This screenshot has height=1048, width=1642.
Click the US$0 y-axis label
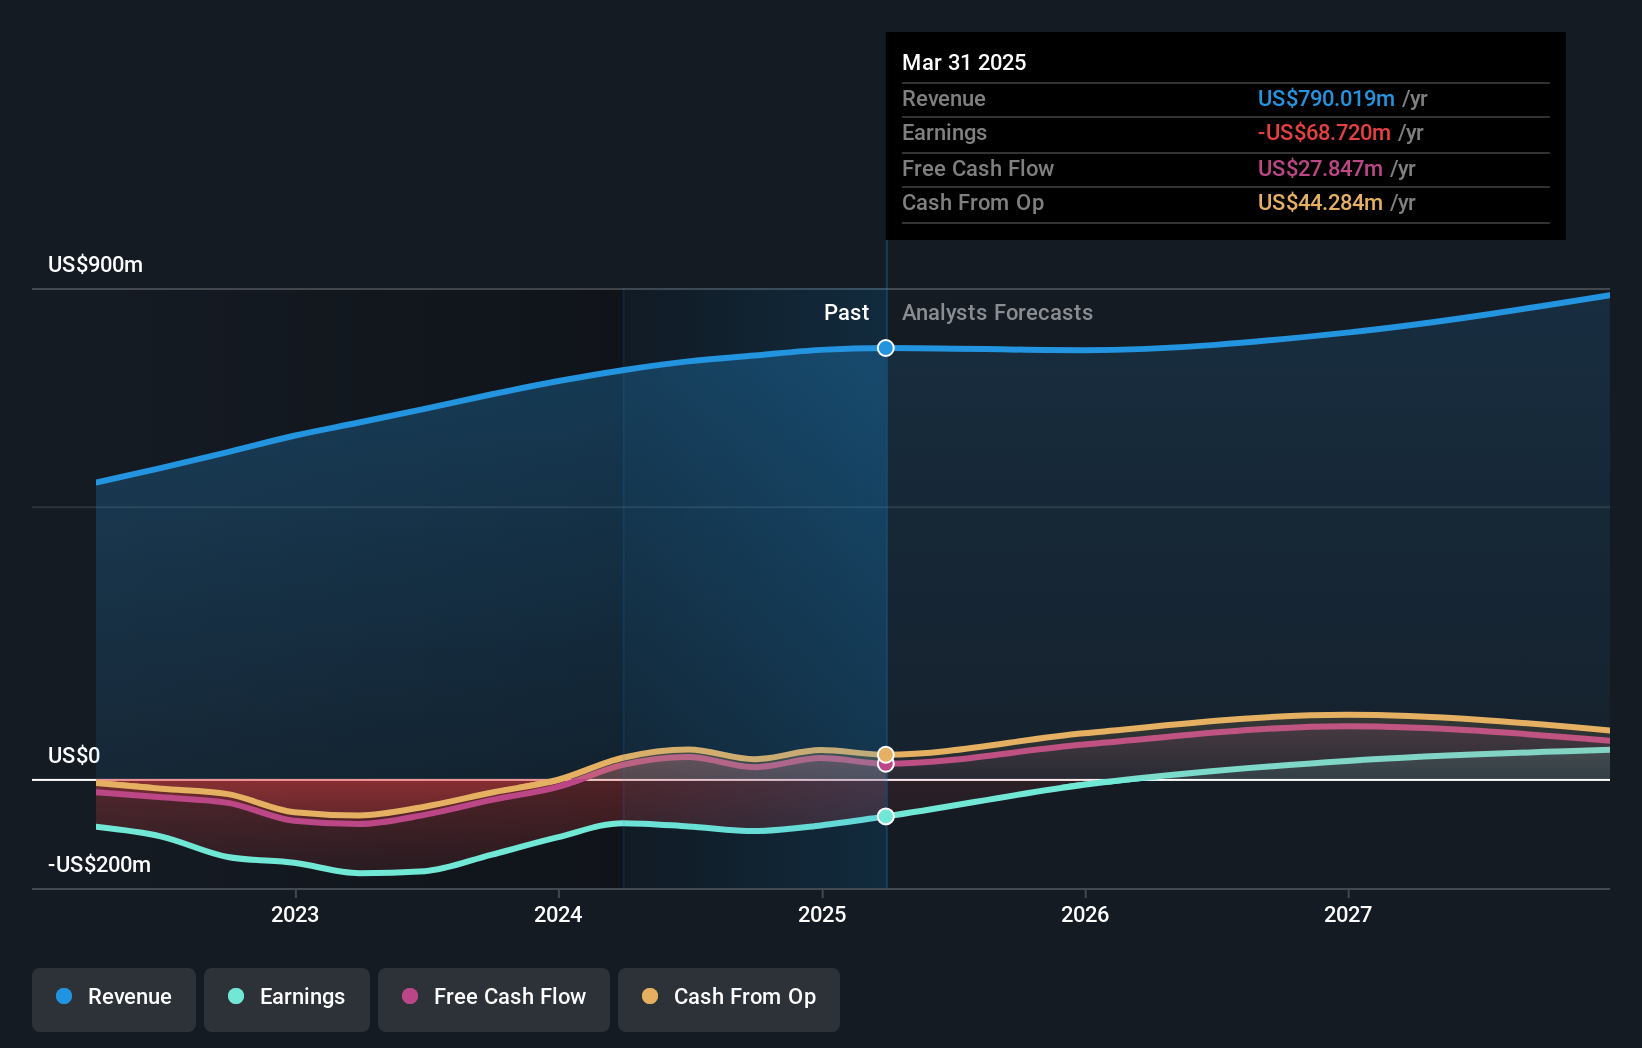[74, 755]
